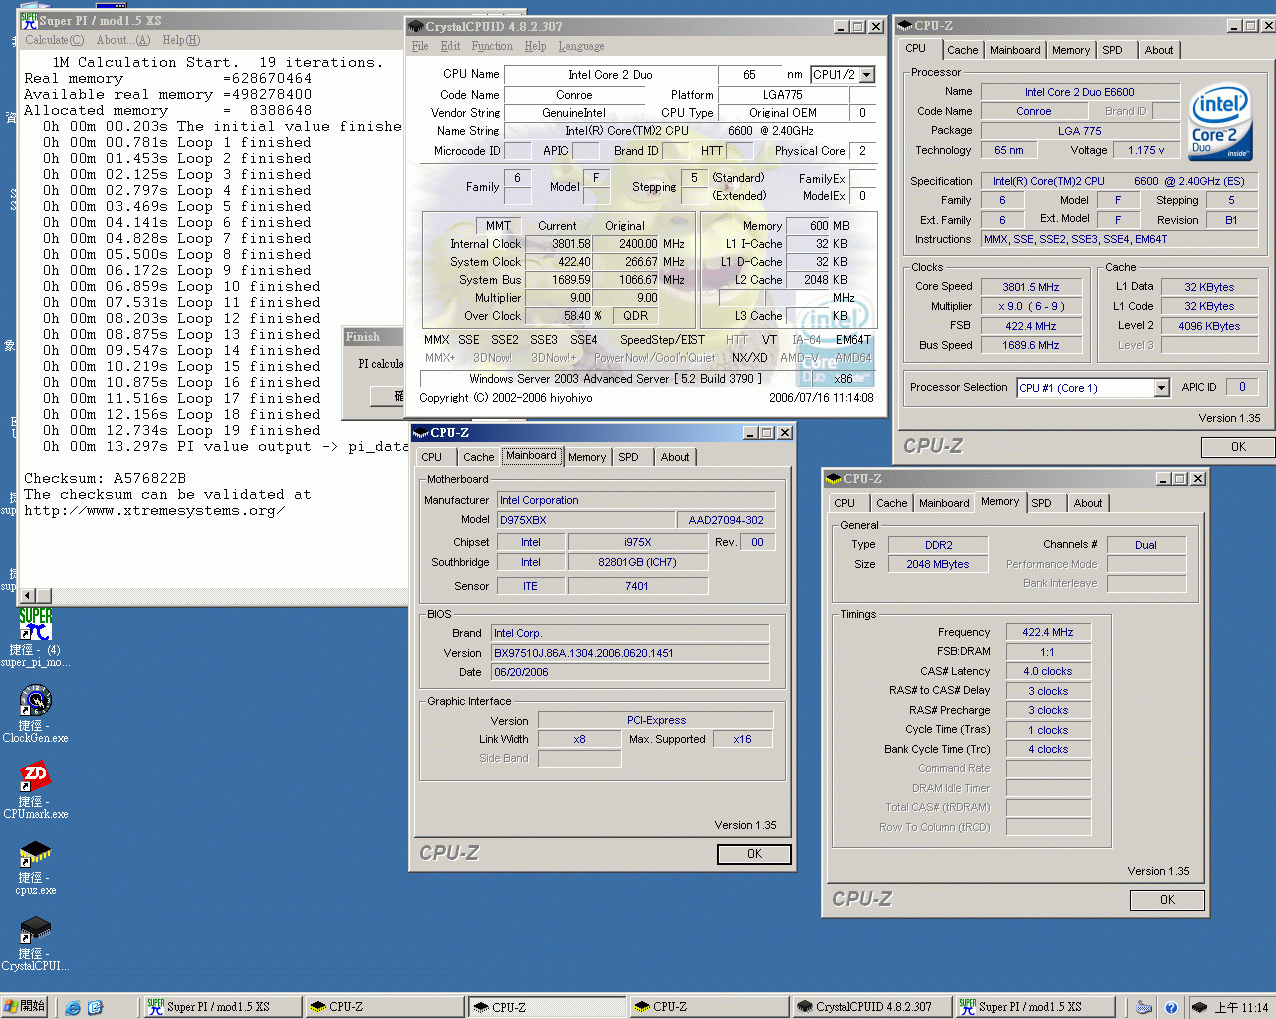
Task: Click the CPU-Z tray icon beside clock
Action: pos(1199,1007)
